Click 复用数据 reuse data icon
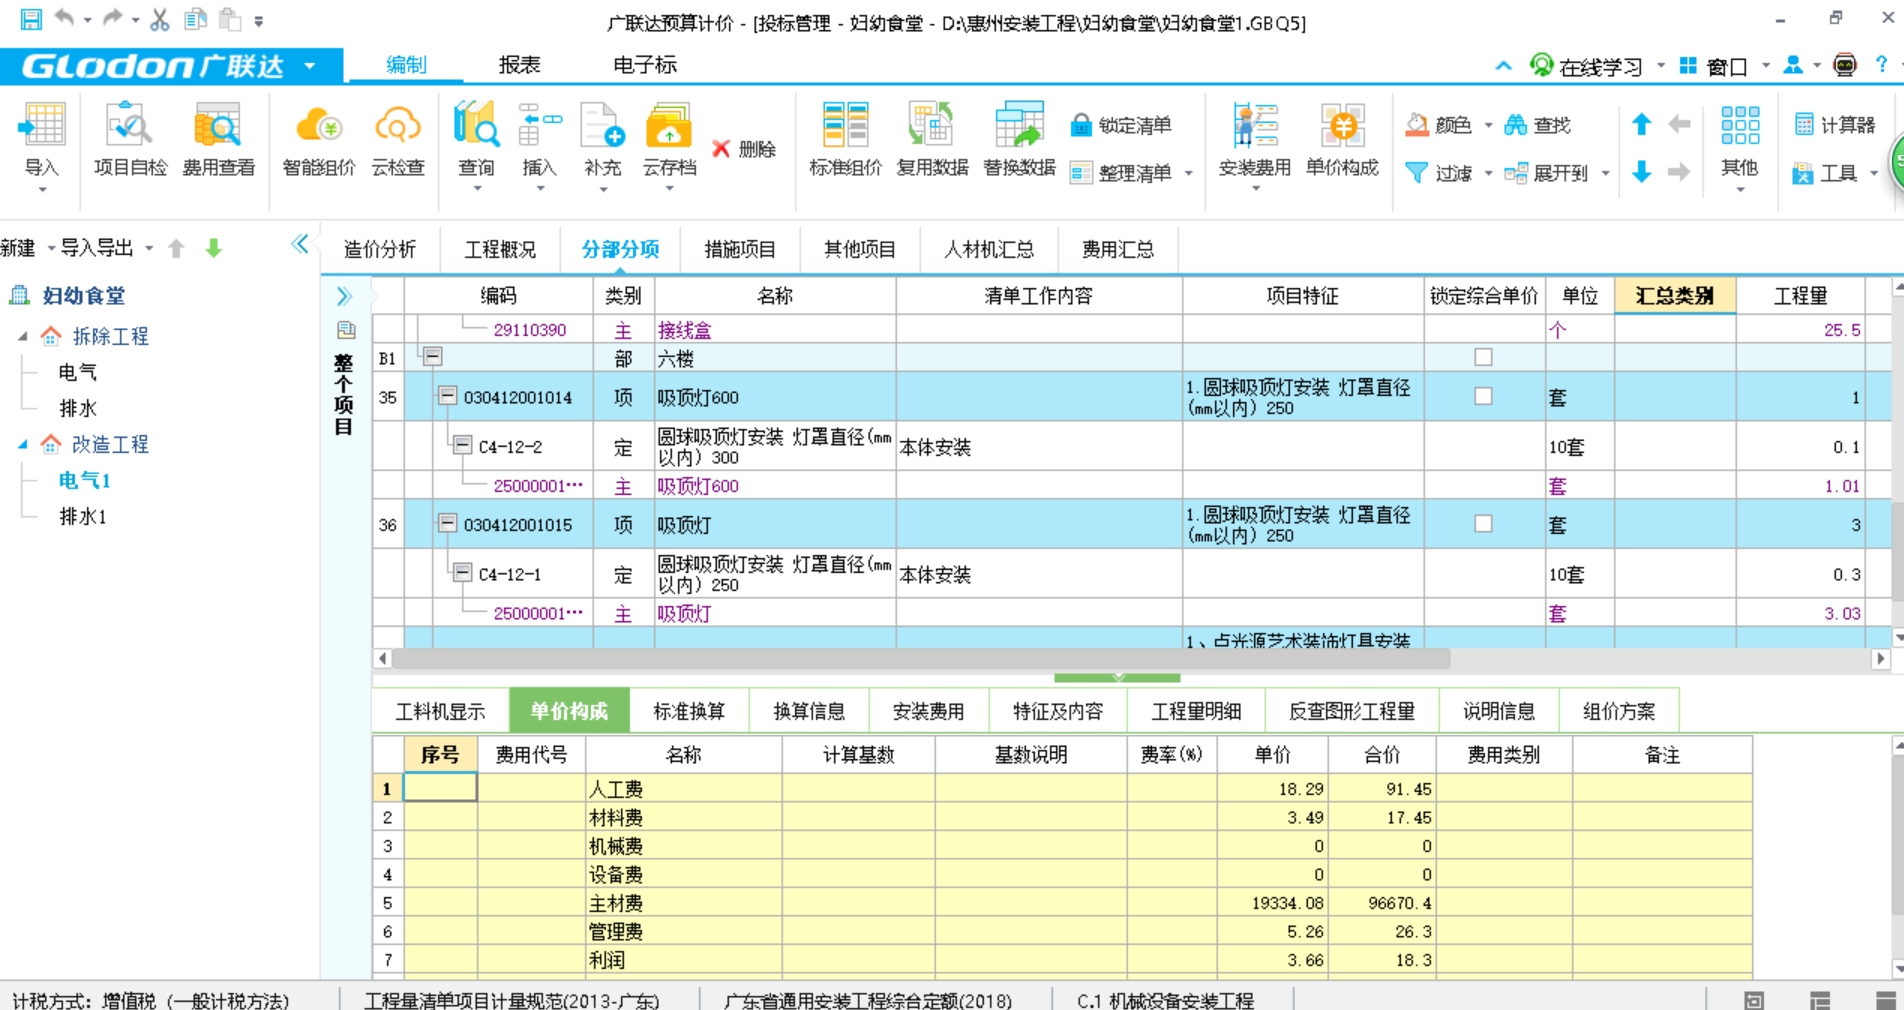Viewport: 1904px width, 1010px height. click(932, 141)
